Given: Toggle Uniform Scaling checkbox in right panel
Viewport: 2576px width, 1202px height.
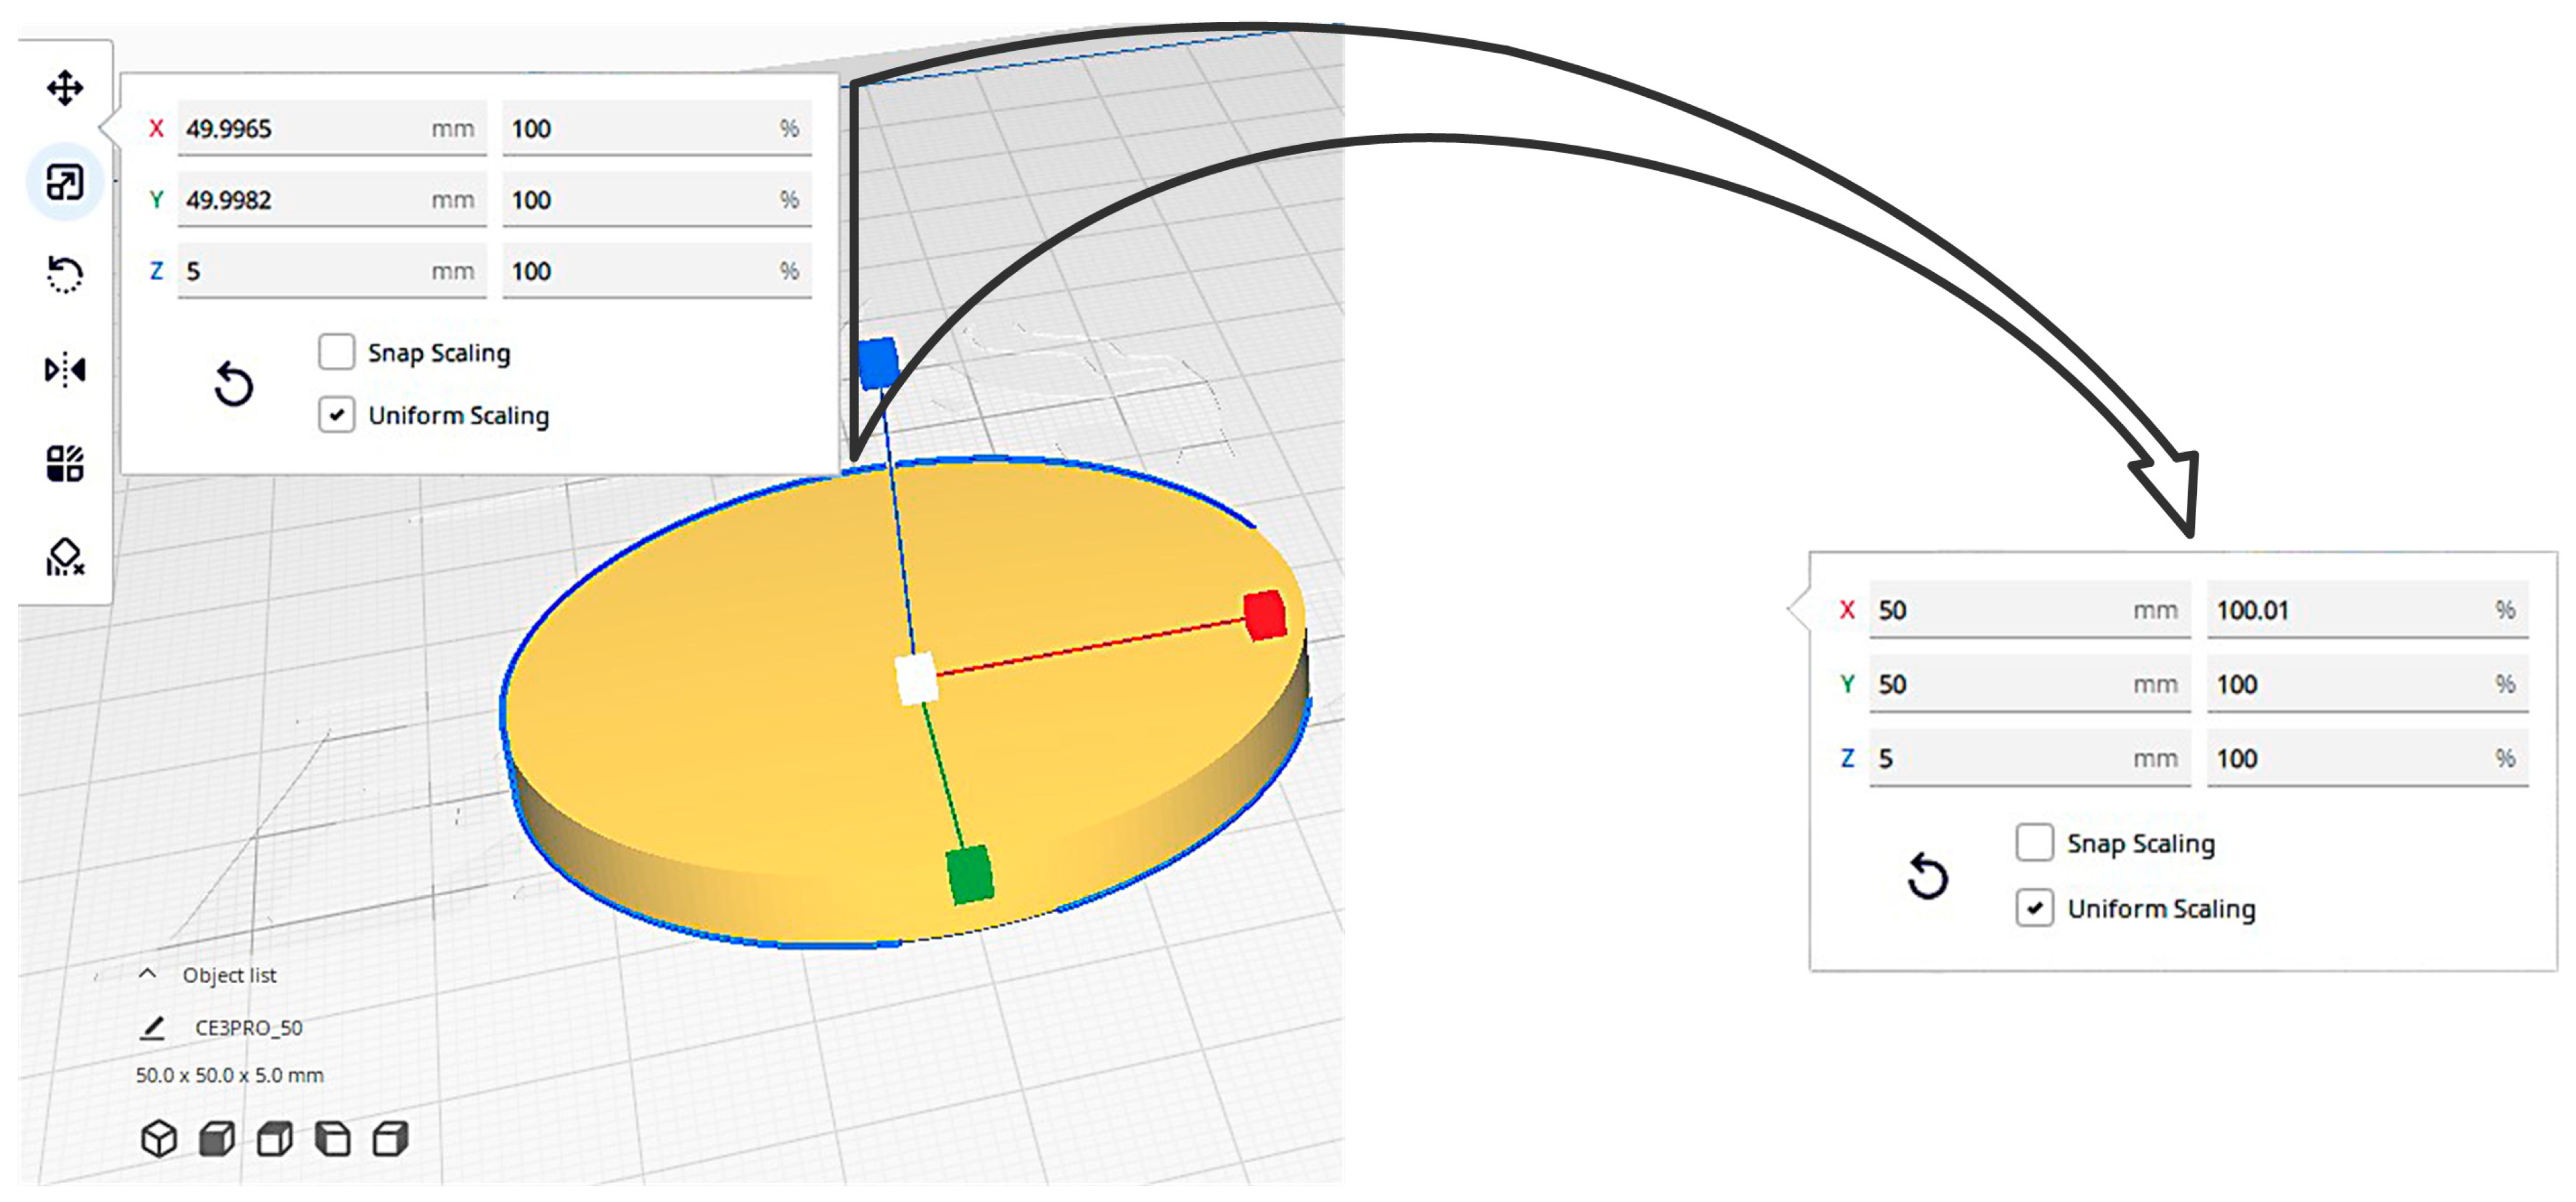Looking at the screenshot, I should pos(2034,907).
